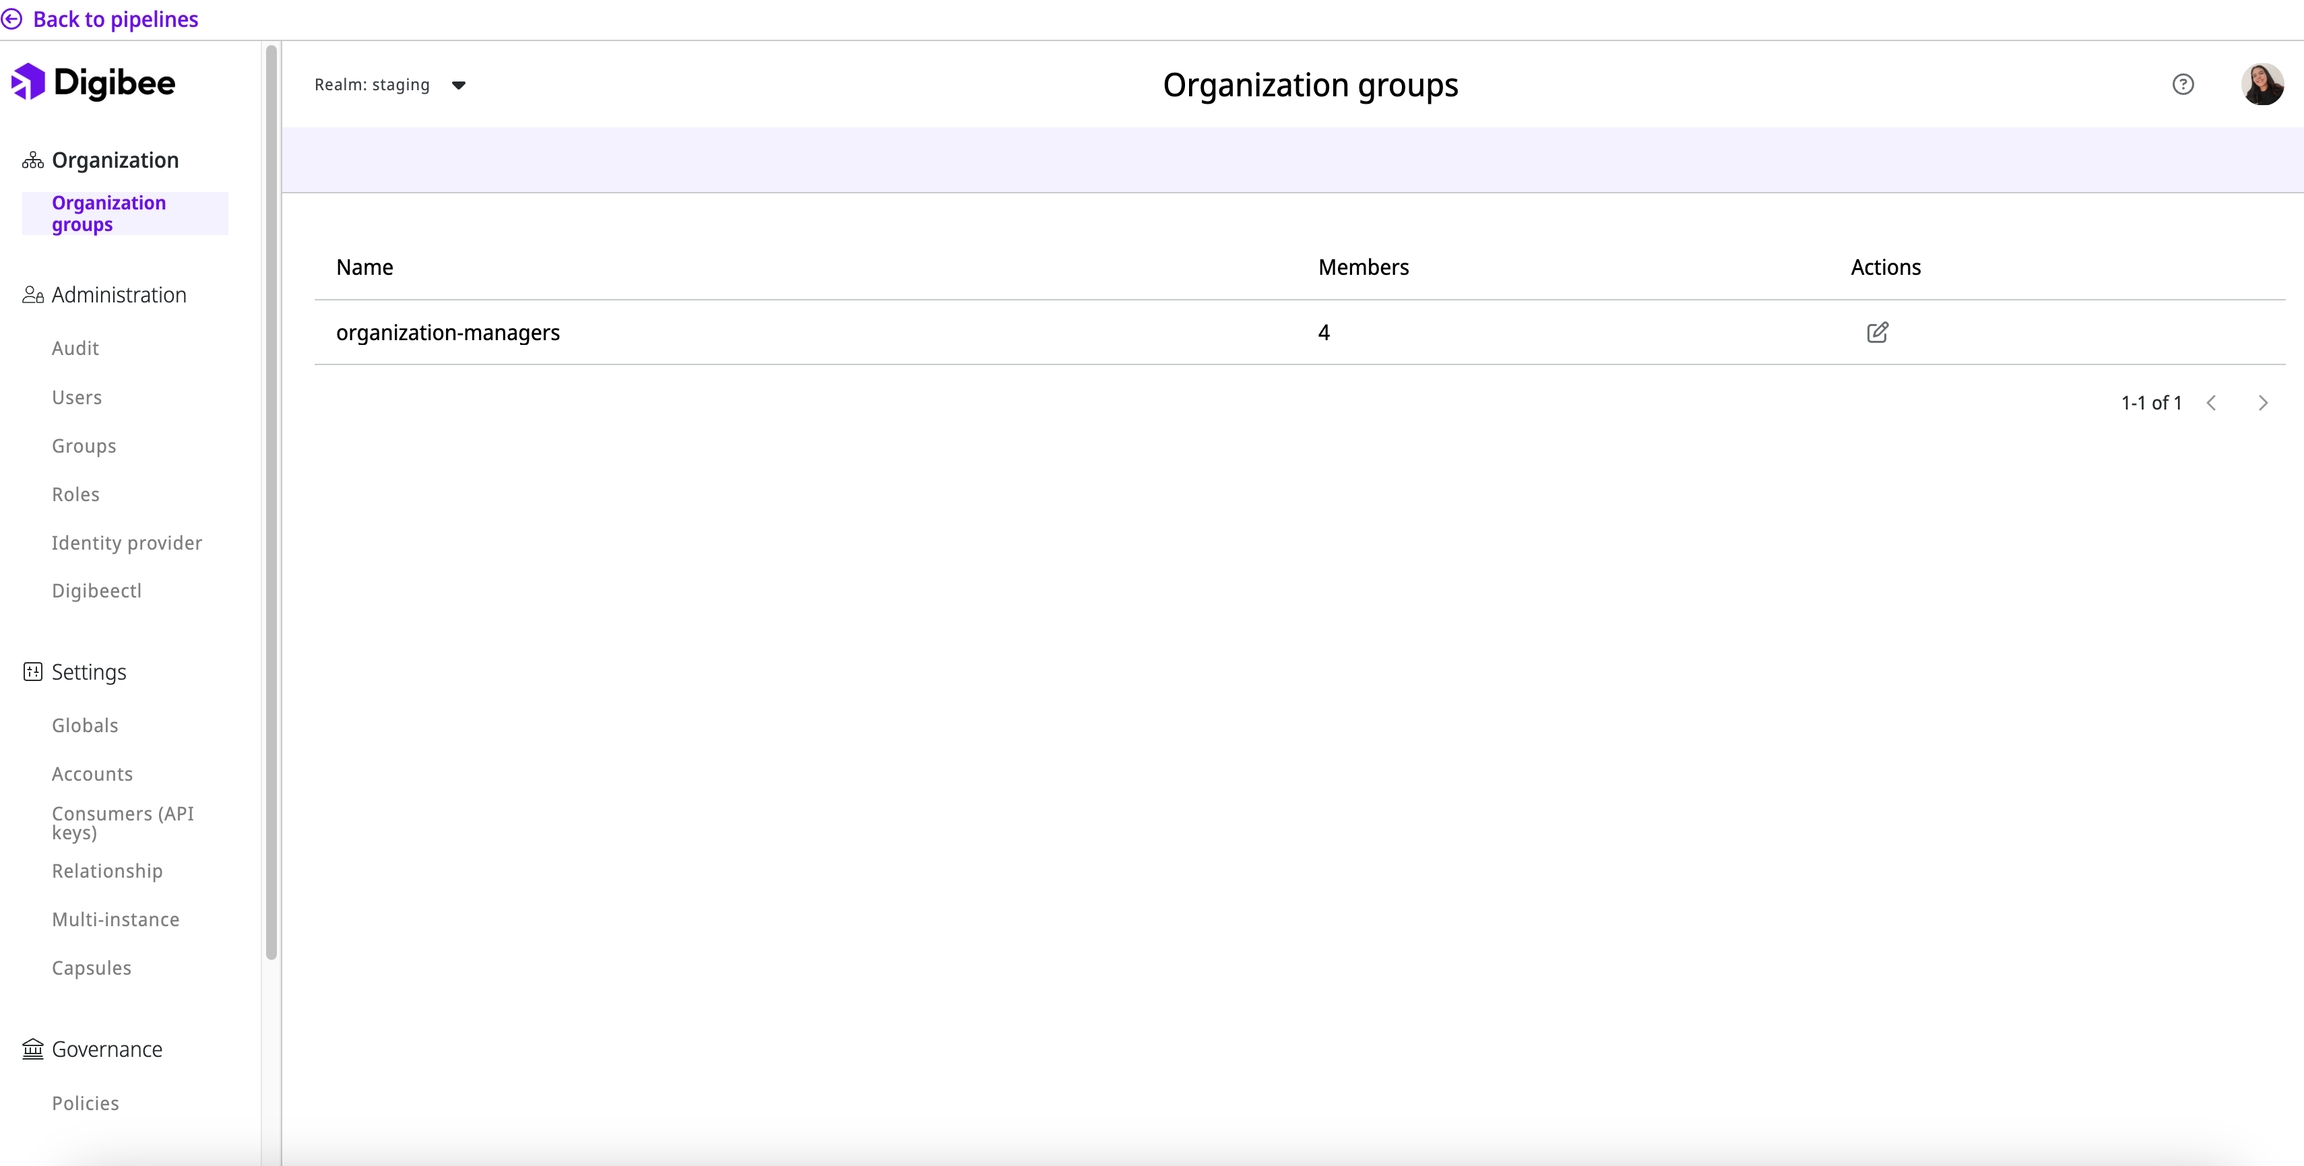2304x1166 pixels.
Task: Click the user profile avatar
Action: (x=2262, y=85)
